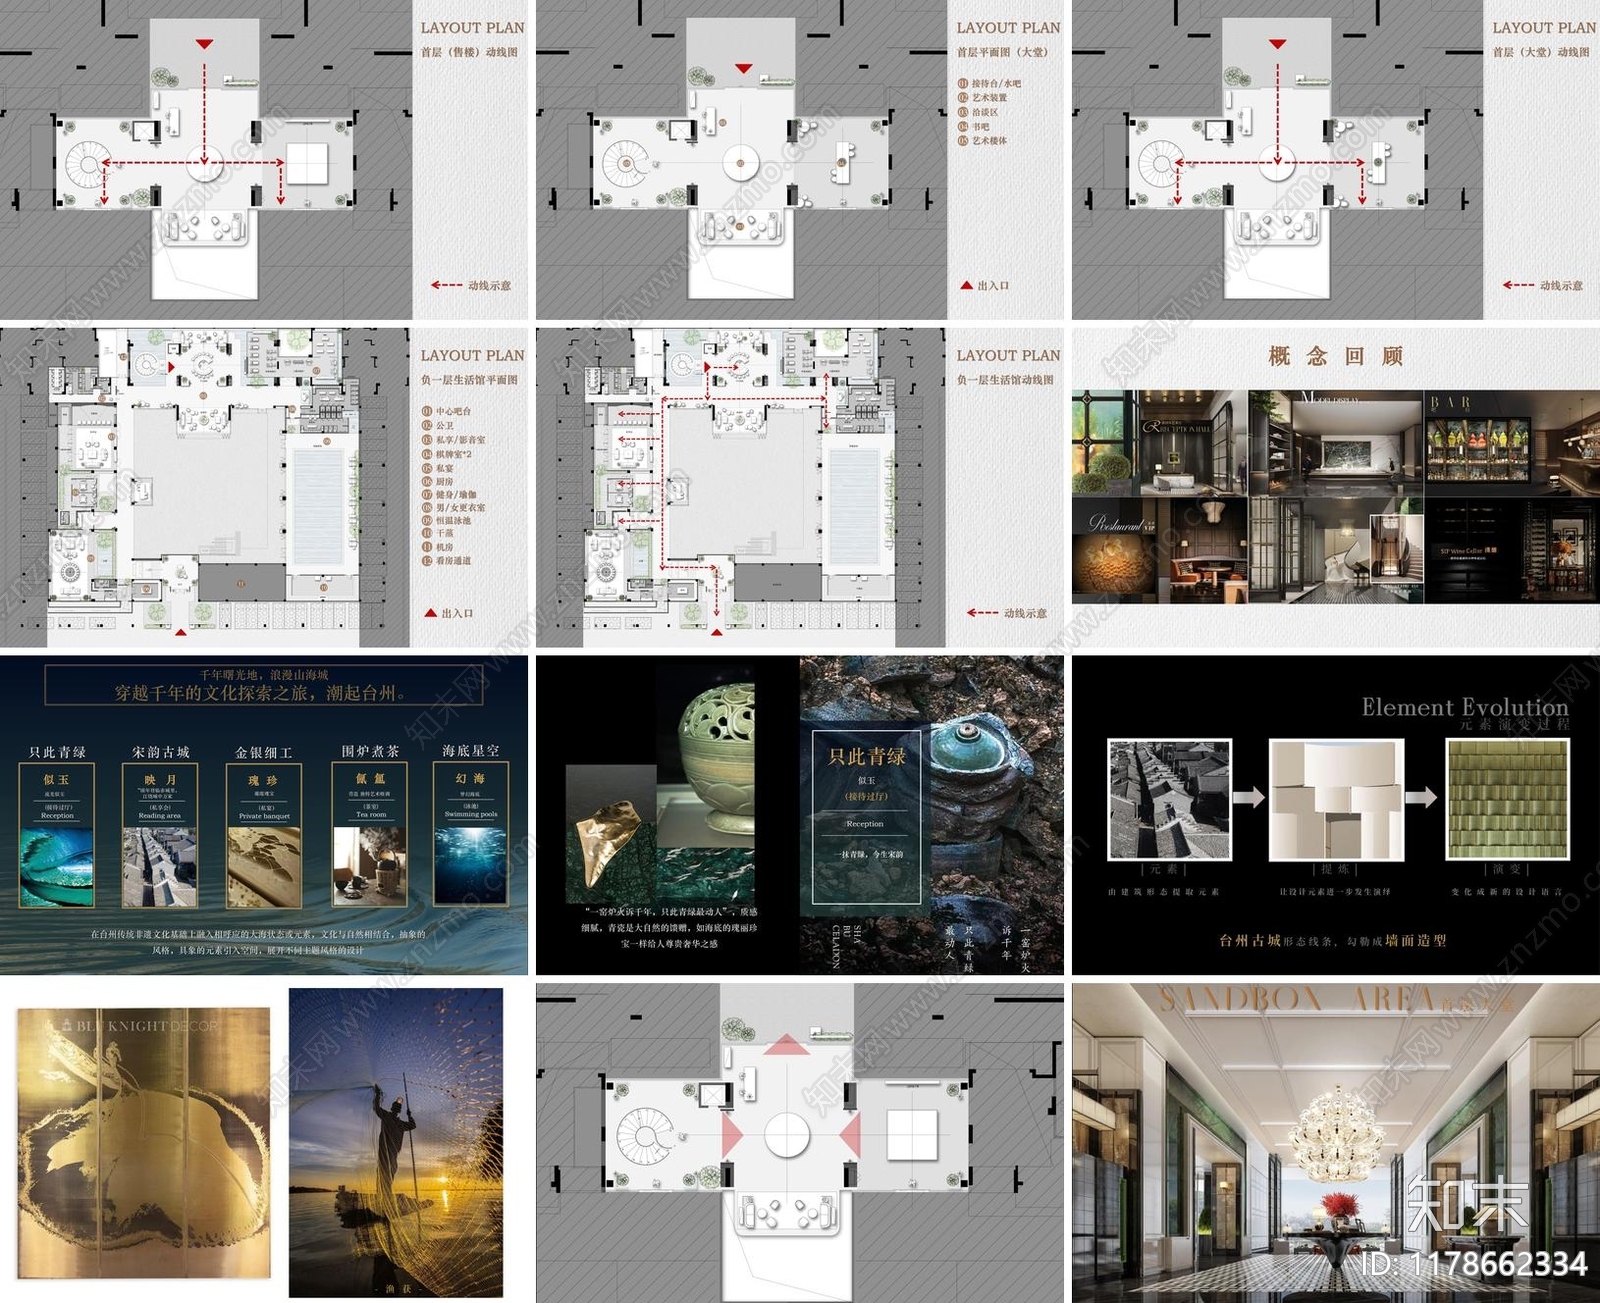Open the 首层平面图（大堂）floor plan slide
Image resolution: width=1600 pixels, height=1303 pixels.
(800, 160)
